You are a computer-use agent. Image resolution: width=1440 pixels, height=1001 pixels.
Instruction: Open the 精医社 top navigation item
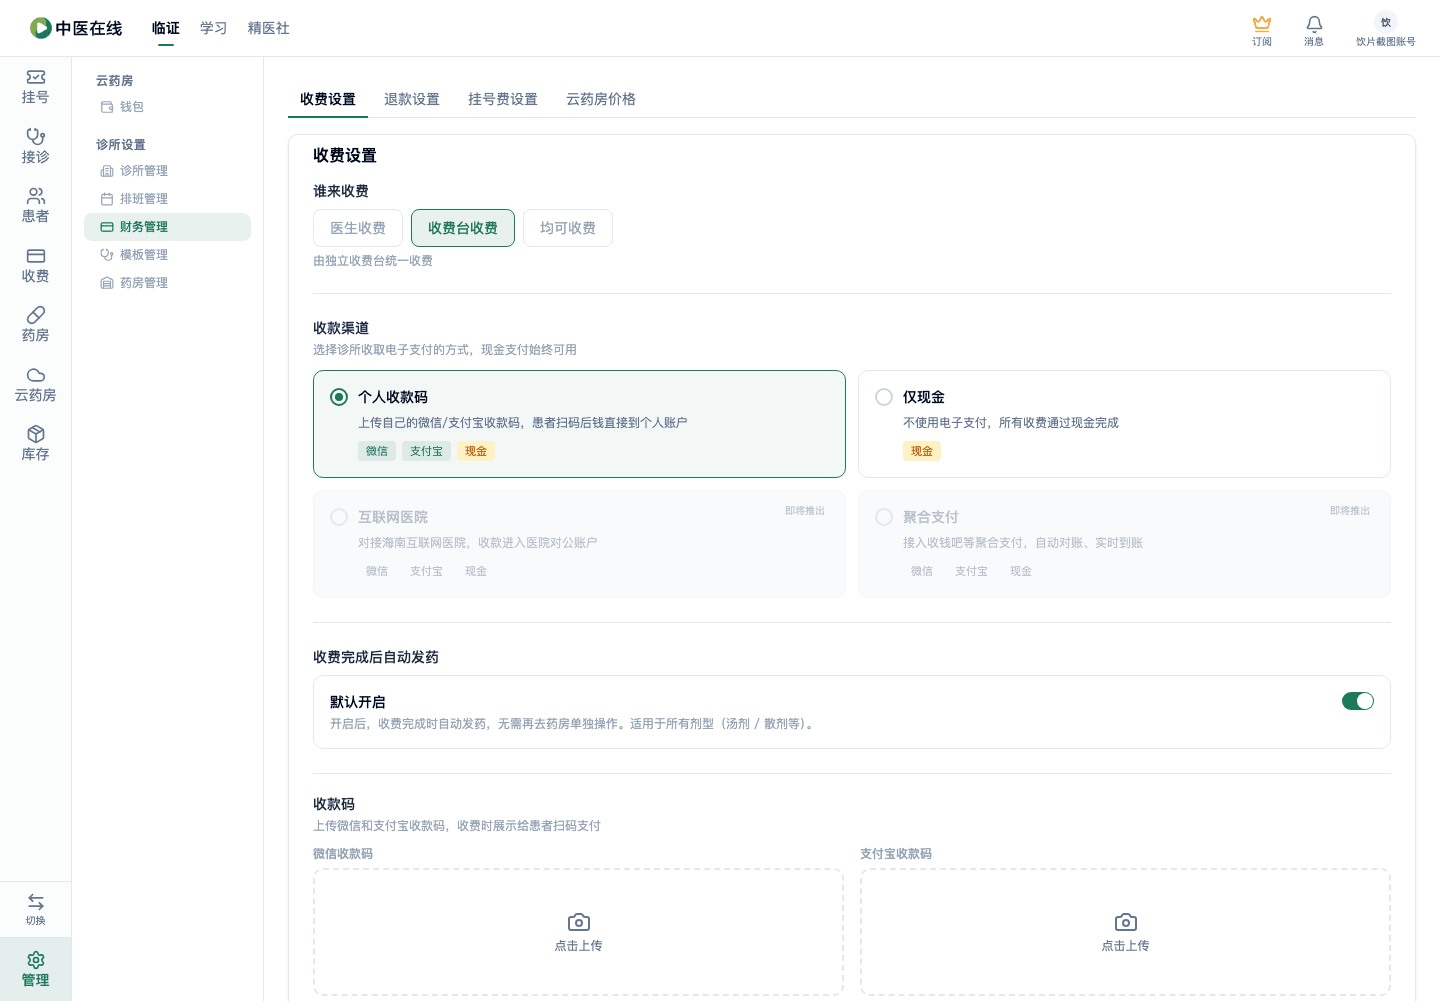pyautogui.click(x=269, y=28)
